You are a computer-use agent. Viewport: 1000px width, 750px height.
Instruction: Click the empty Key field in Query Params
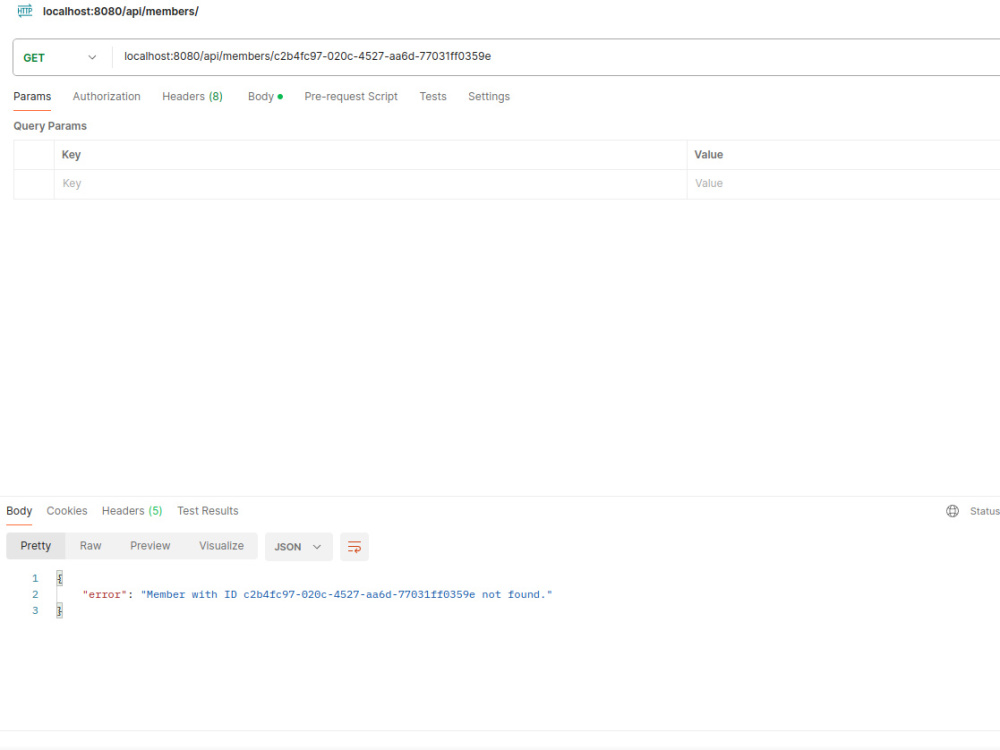[x=370, y=184]
